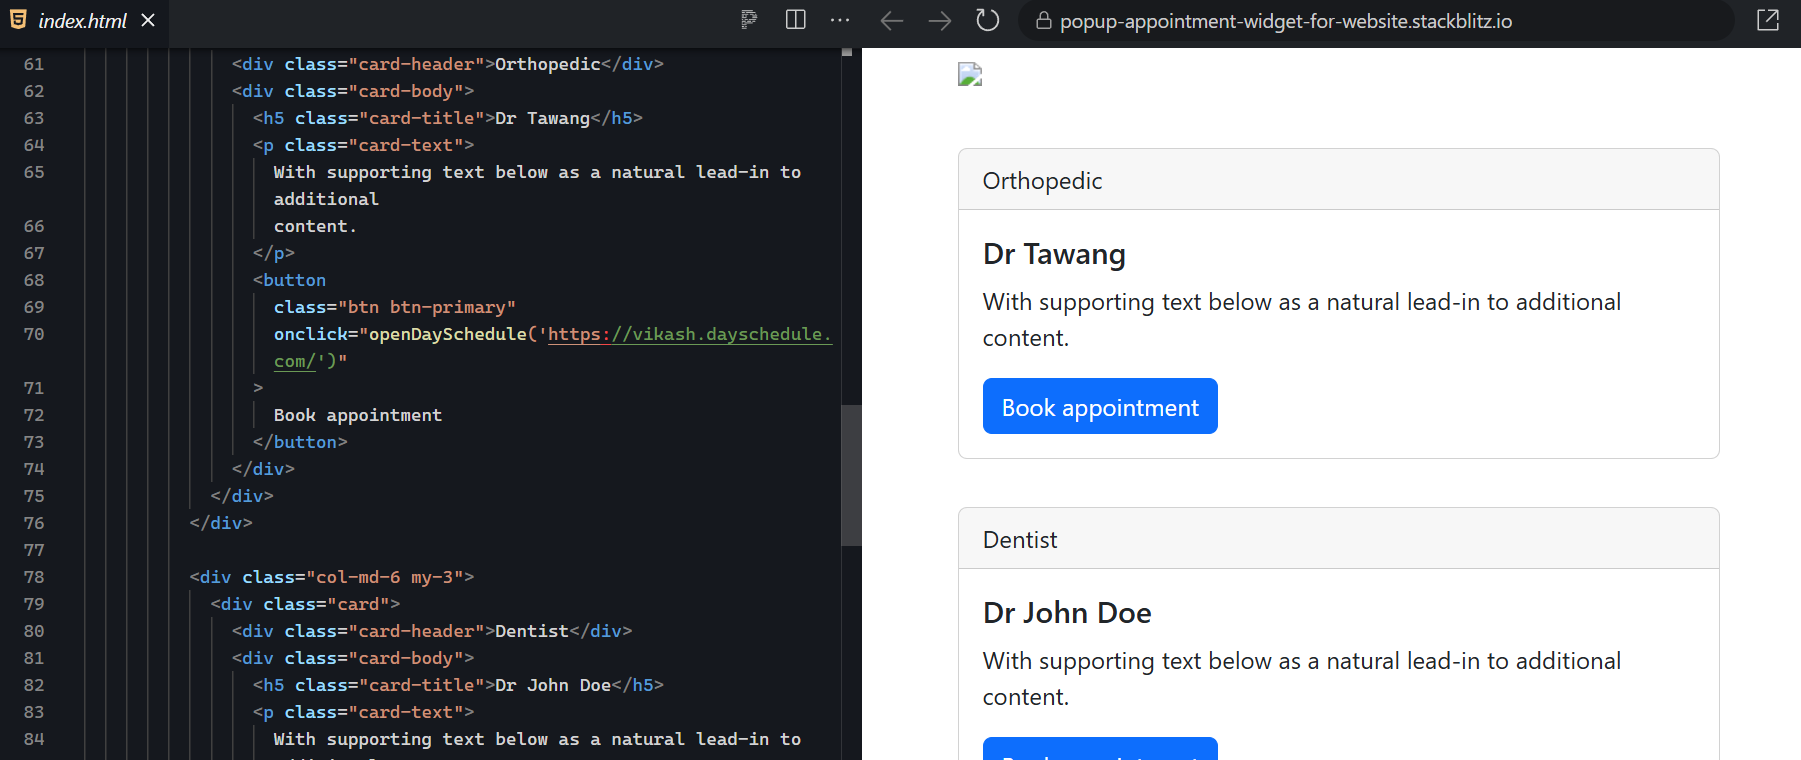Click Dr Tawang's supporting text paragraph in preview
Image resolution: width=1801 pixels, height=760 pixels.
coord(1302,320)
